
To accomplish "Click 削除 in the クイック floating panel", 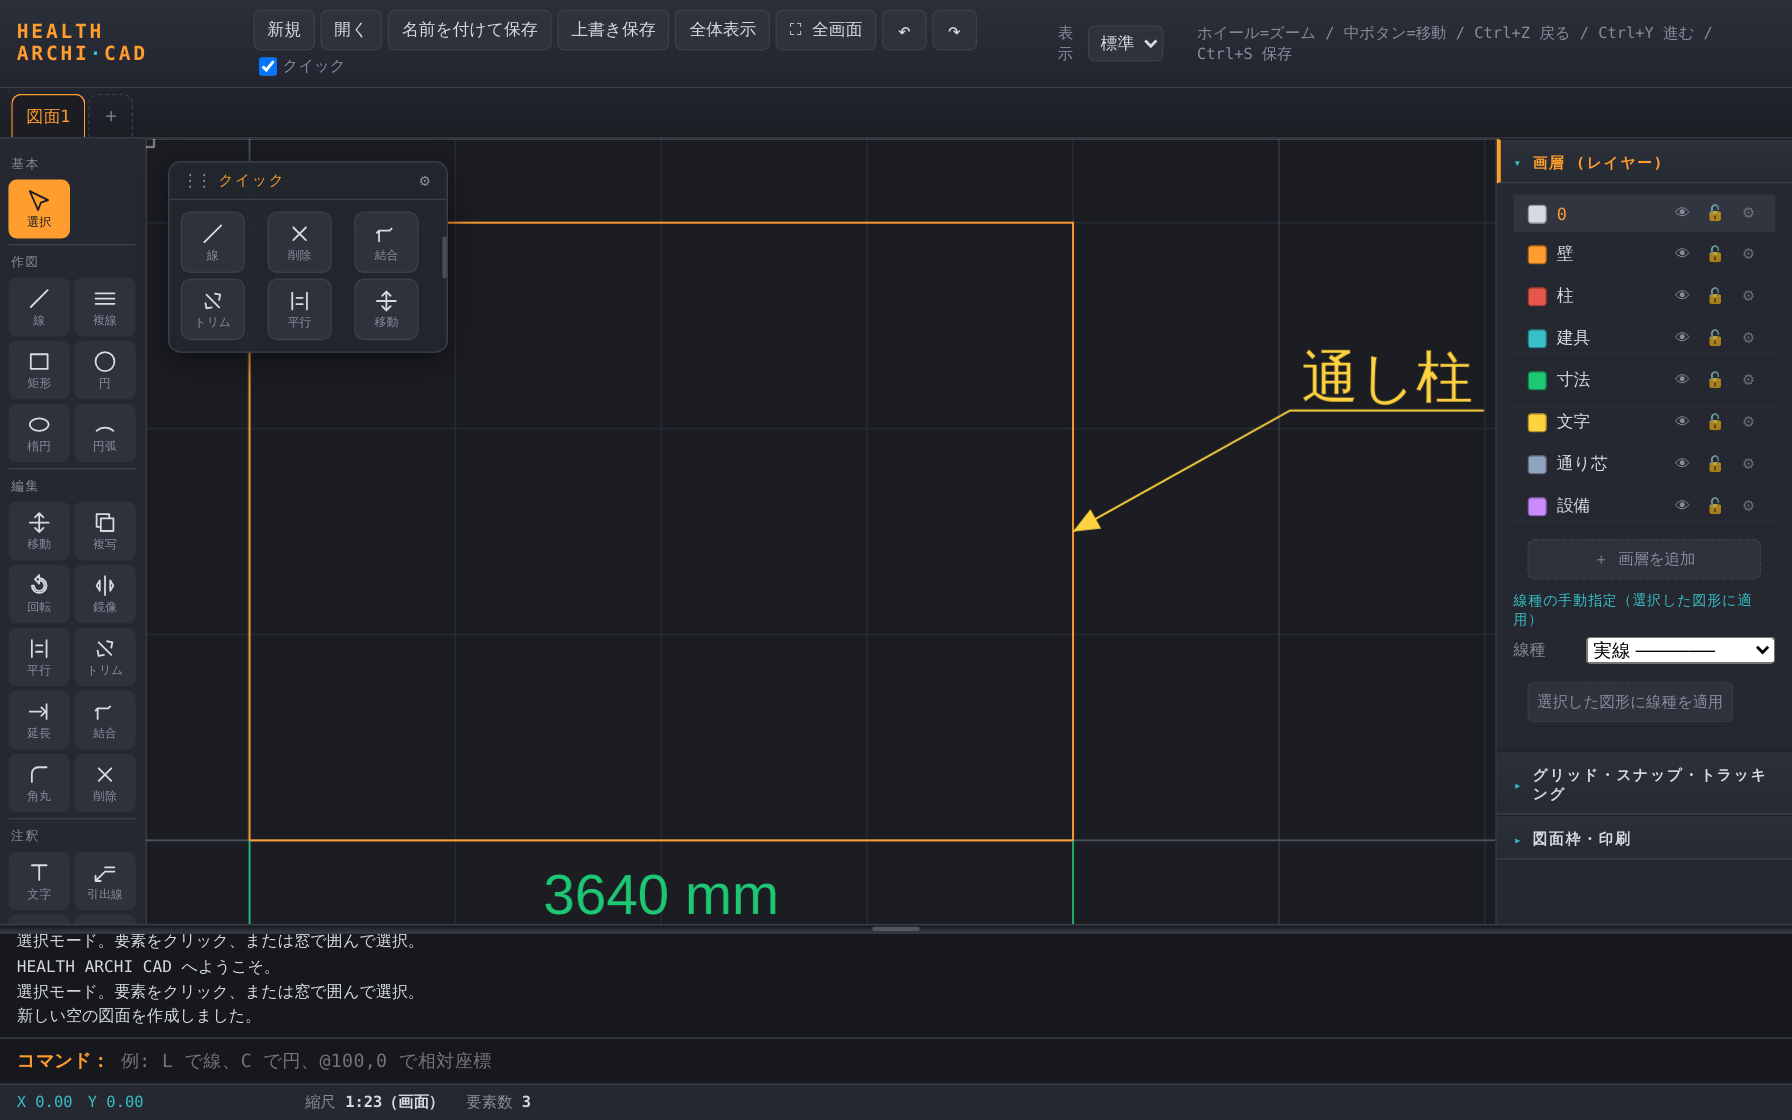I will click(x=299, y=242).
